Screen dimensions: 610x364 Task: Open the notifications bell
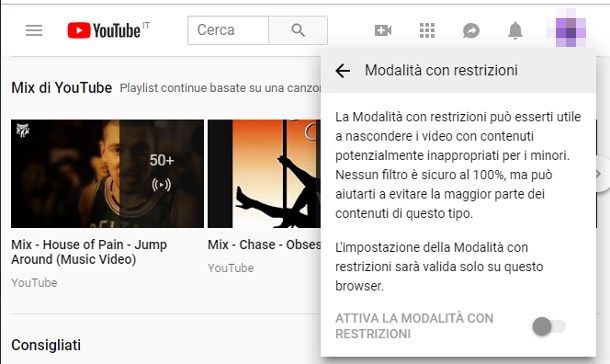(x=515, y=30)
